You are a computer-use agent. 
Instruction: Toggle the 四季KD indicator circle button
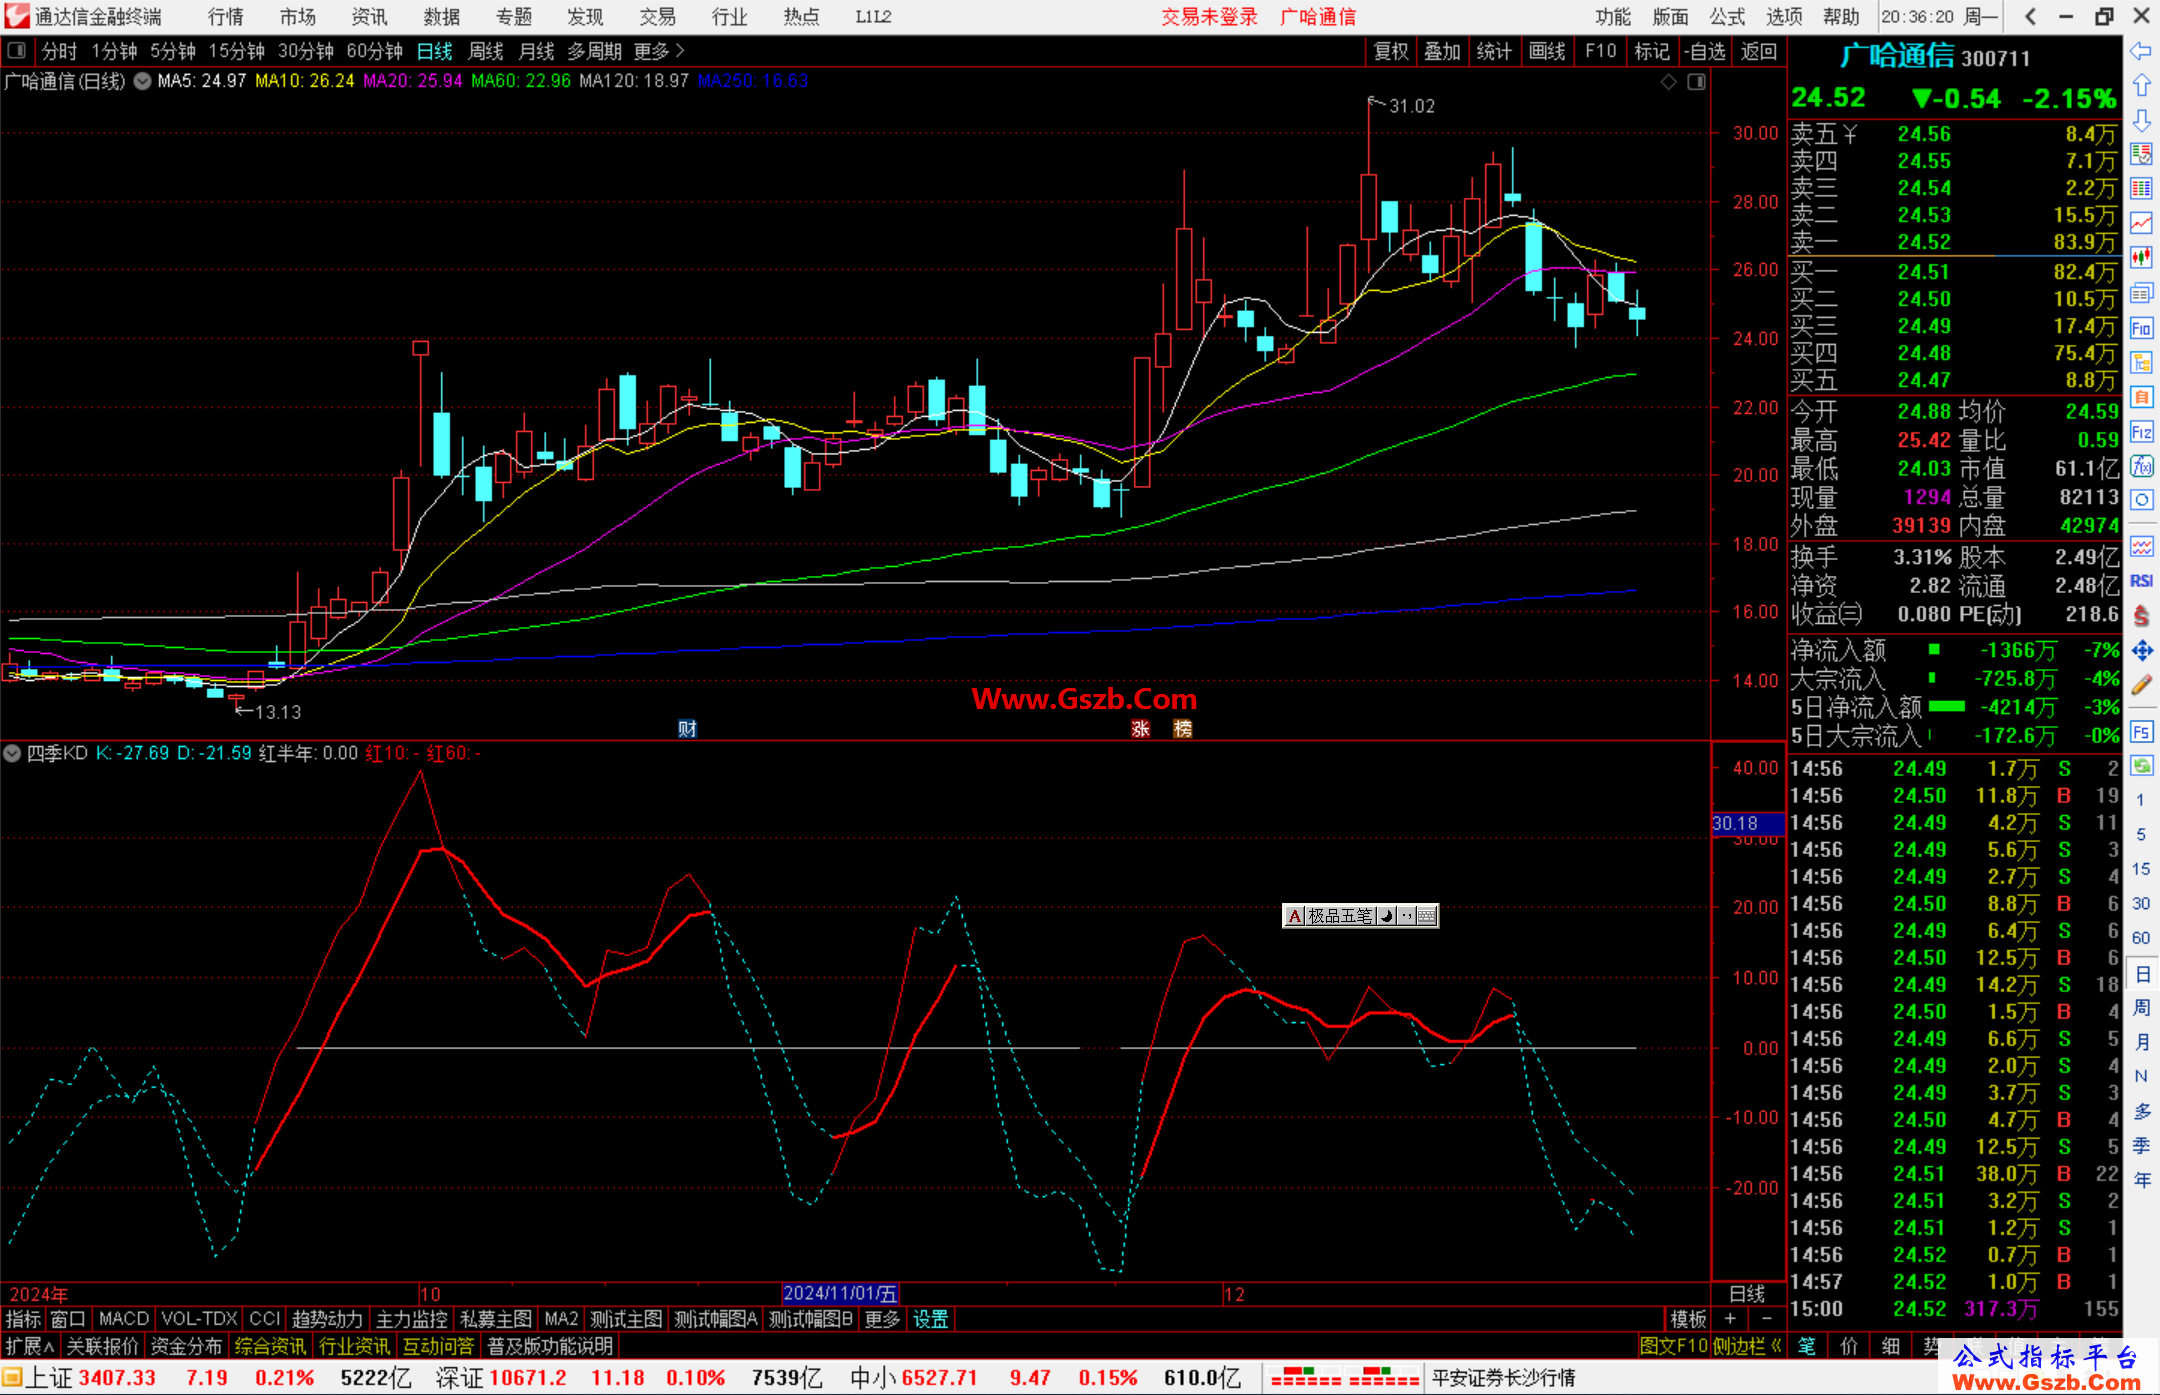click(x=12, y=753)
